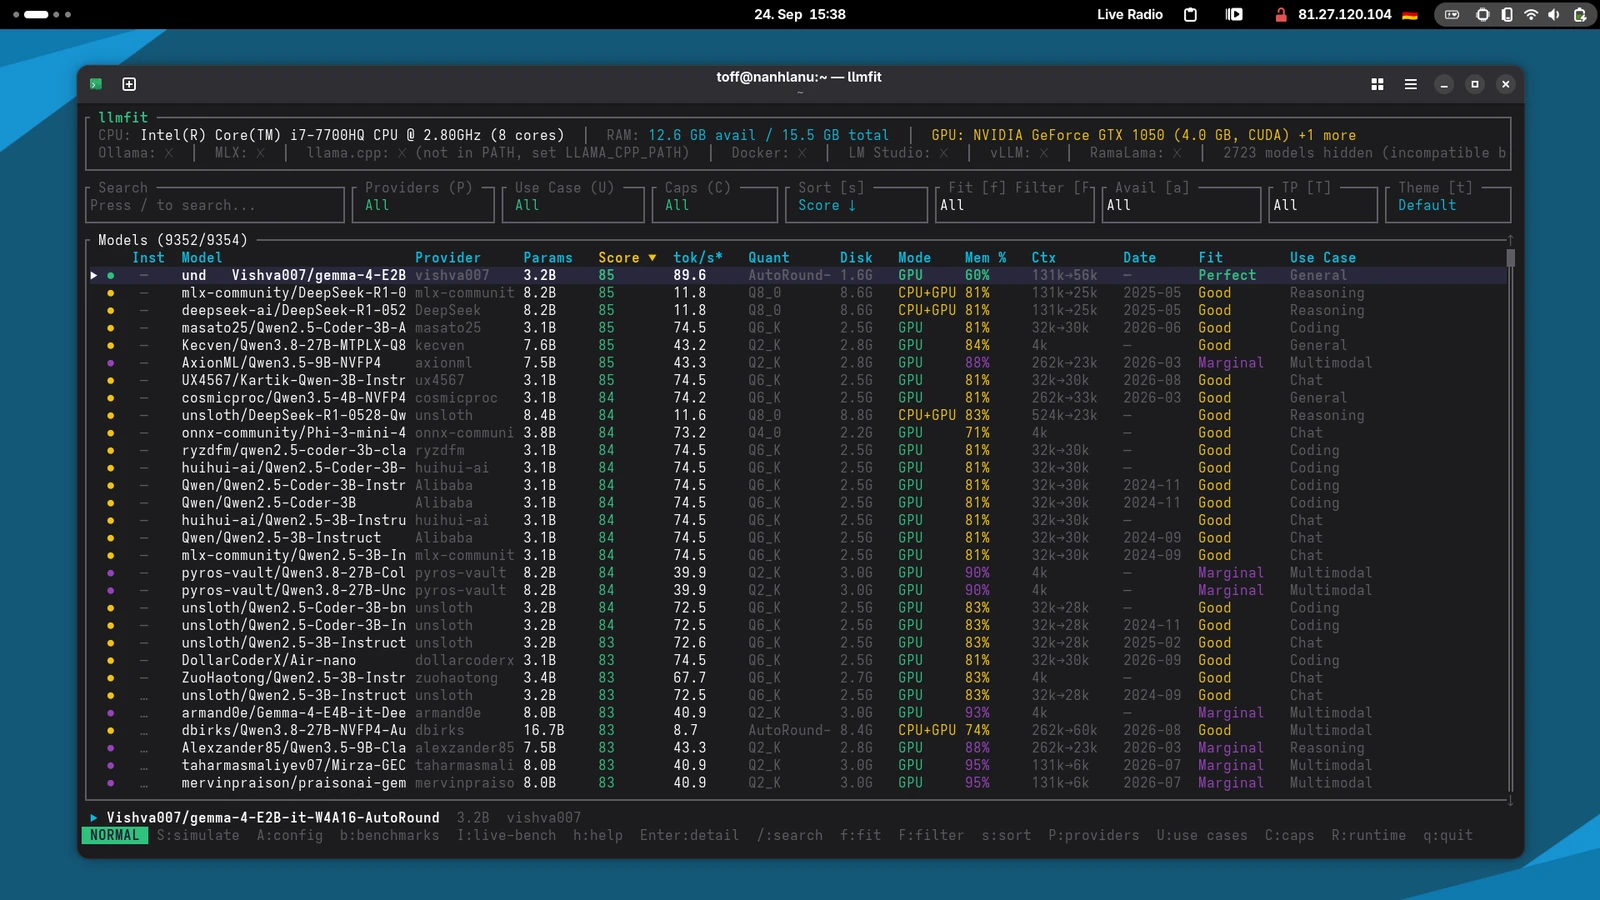Image resolution: width=1600 pixels, height=900 pixels.
Task: Click the German flag icon in the top bar
Action: pos(1410,15)
